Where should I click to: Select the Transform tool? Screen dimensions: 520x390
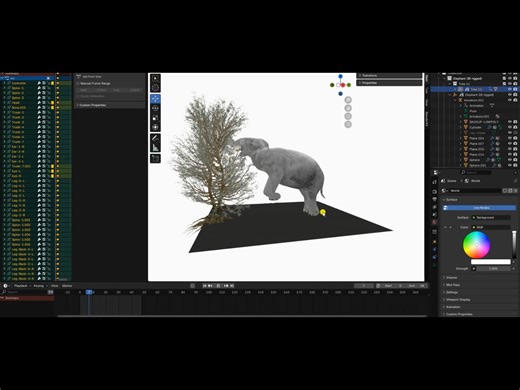[155, 127]
